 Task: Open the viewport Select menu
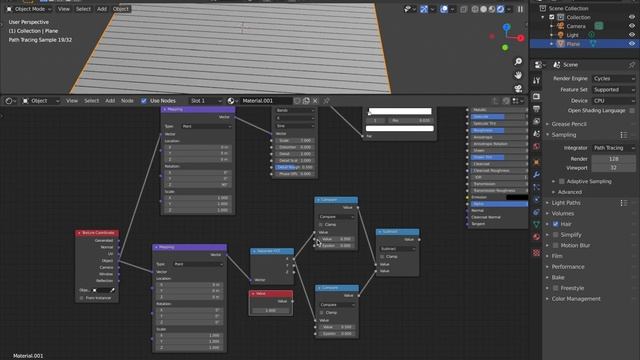(x=83, y=9)
